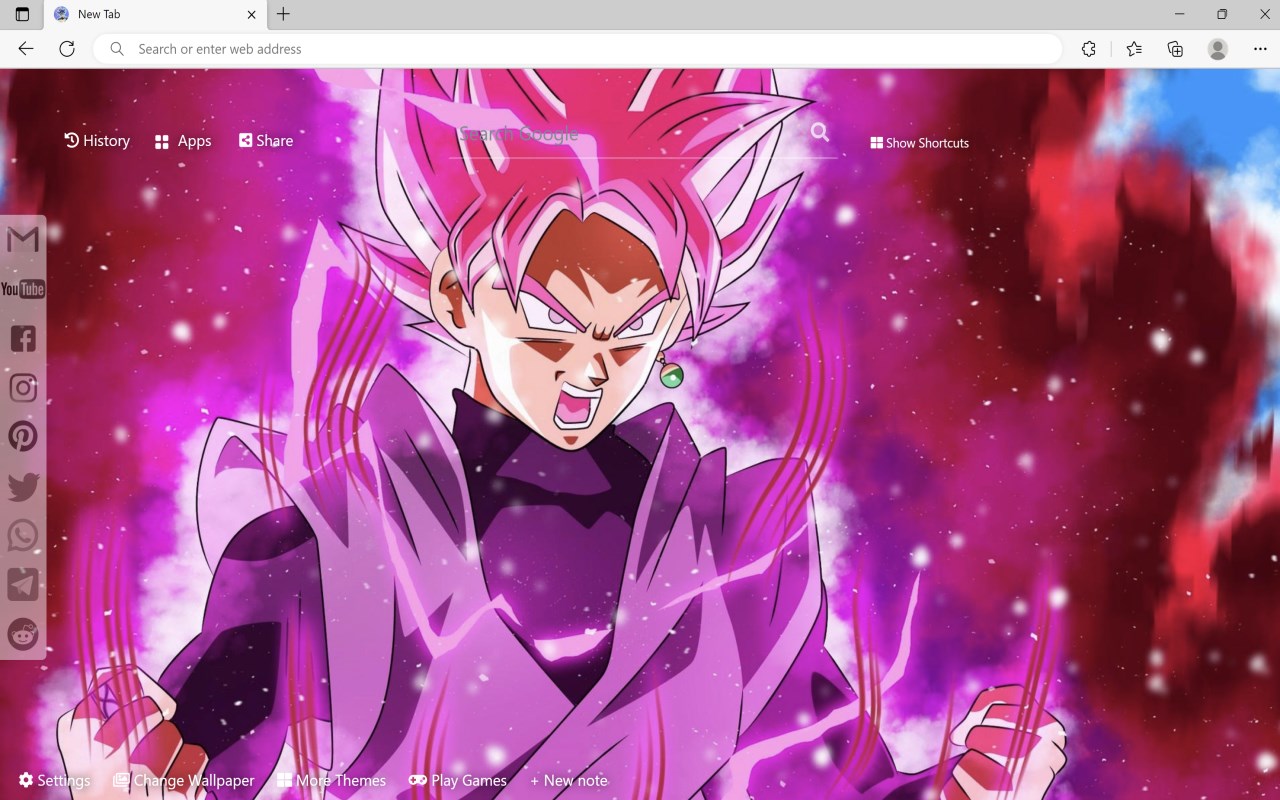The height and width of the screenshot is (800, 1280).
Task: Open the History link
Action: coord(97,141)
